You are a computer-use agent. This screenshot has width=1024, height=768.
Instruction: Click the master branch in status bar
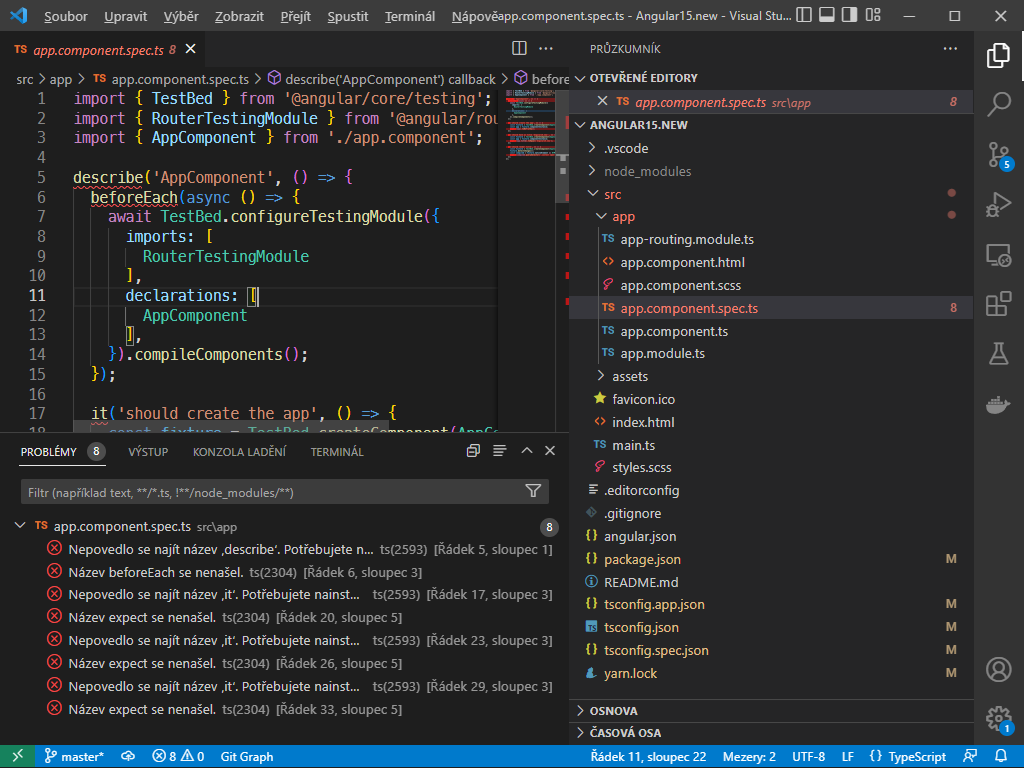click(x=75, y=757)
